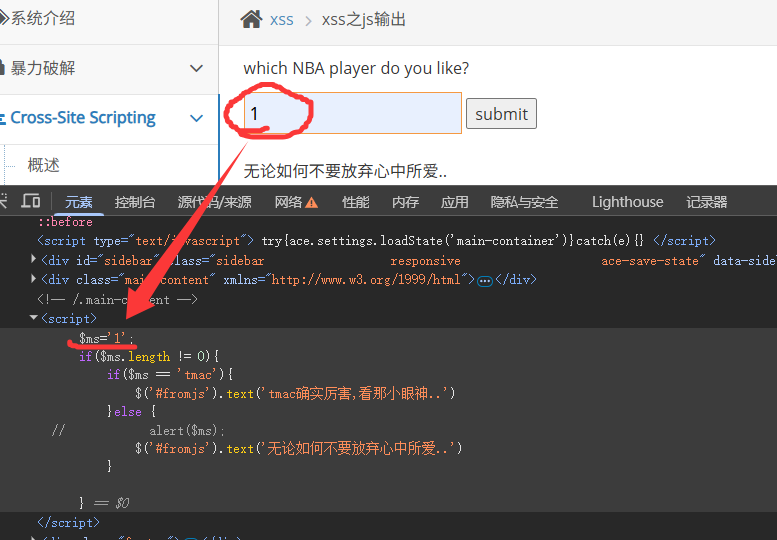Expand the main-content div node
This screenshot has width=777, height=540.
(x=33, y=279)
